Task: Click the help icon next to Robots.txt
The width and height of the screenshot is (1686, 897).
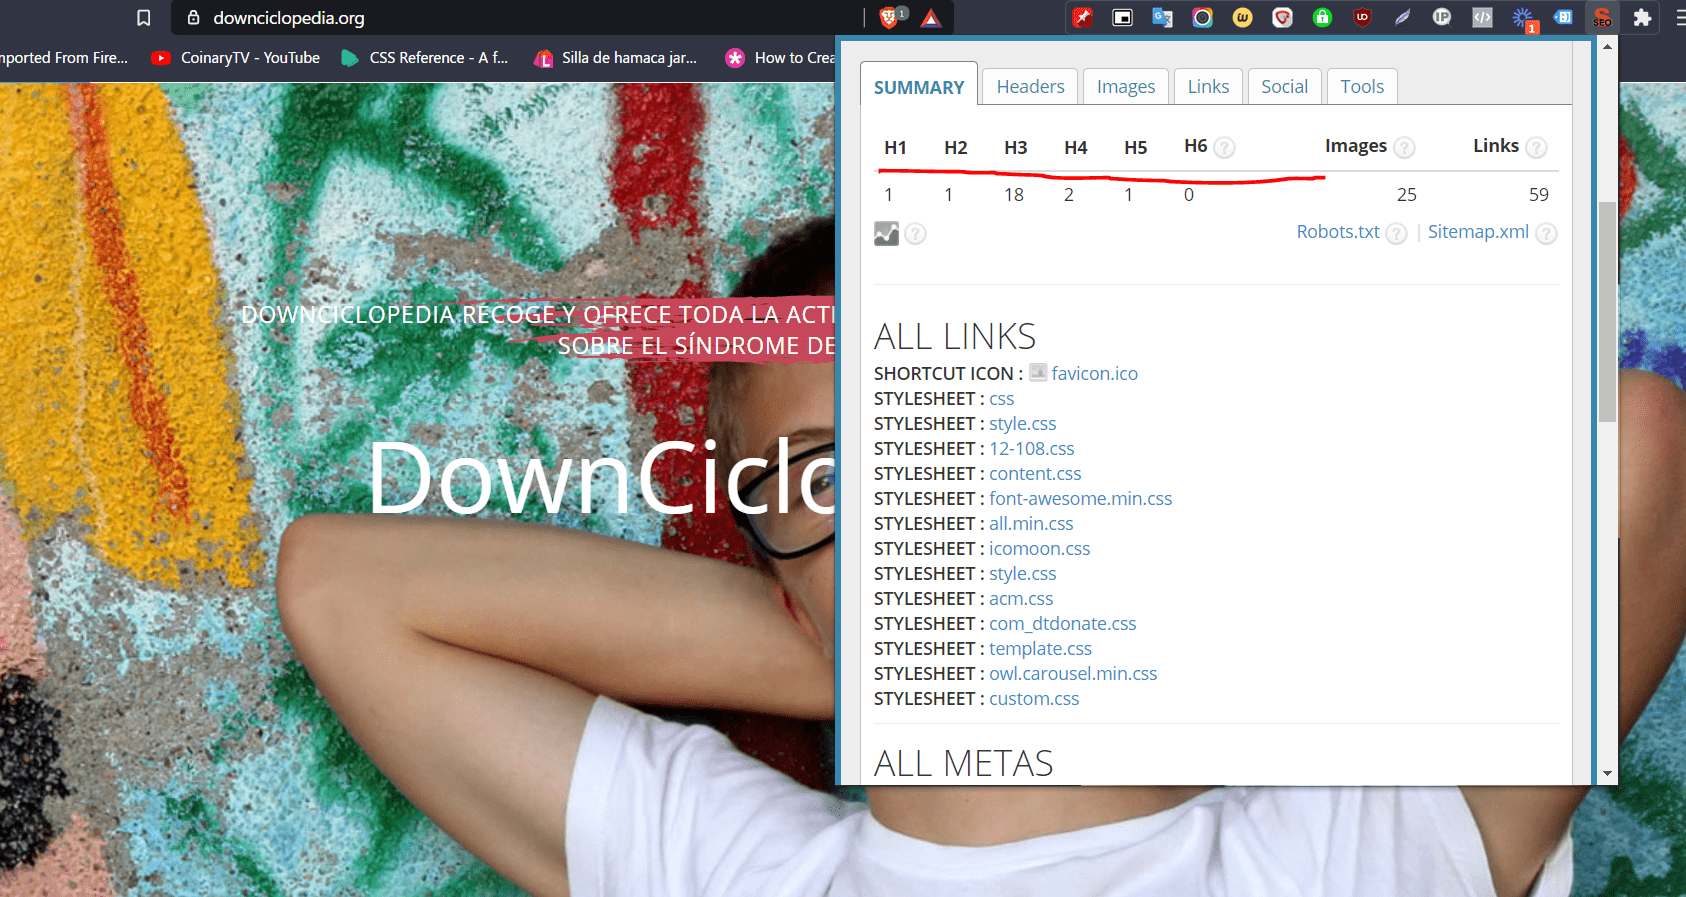Action: click(x=1397, y=233)
